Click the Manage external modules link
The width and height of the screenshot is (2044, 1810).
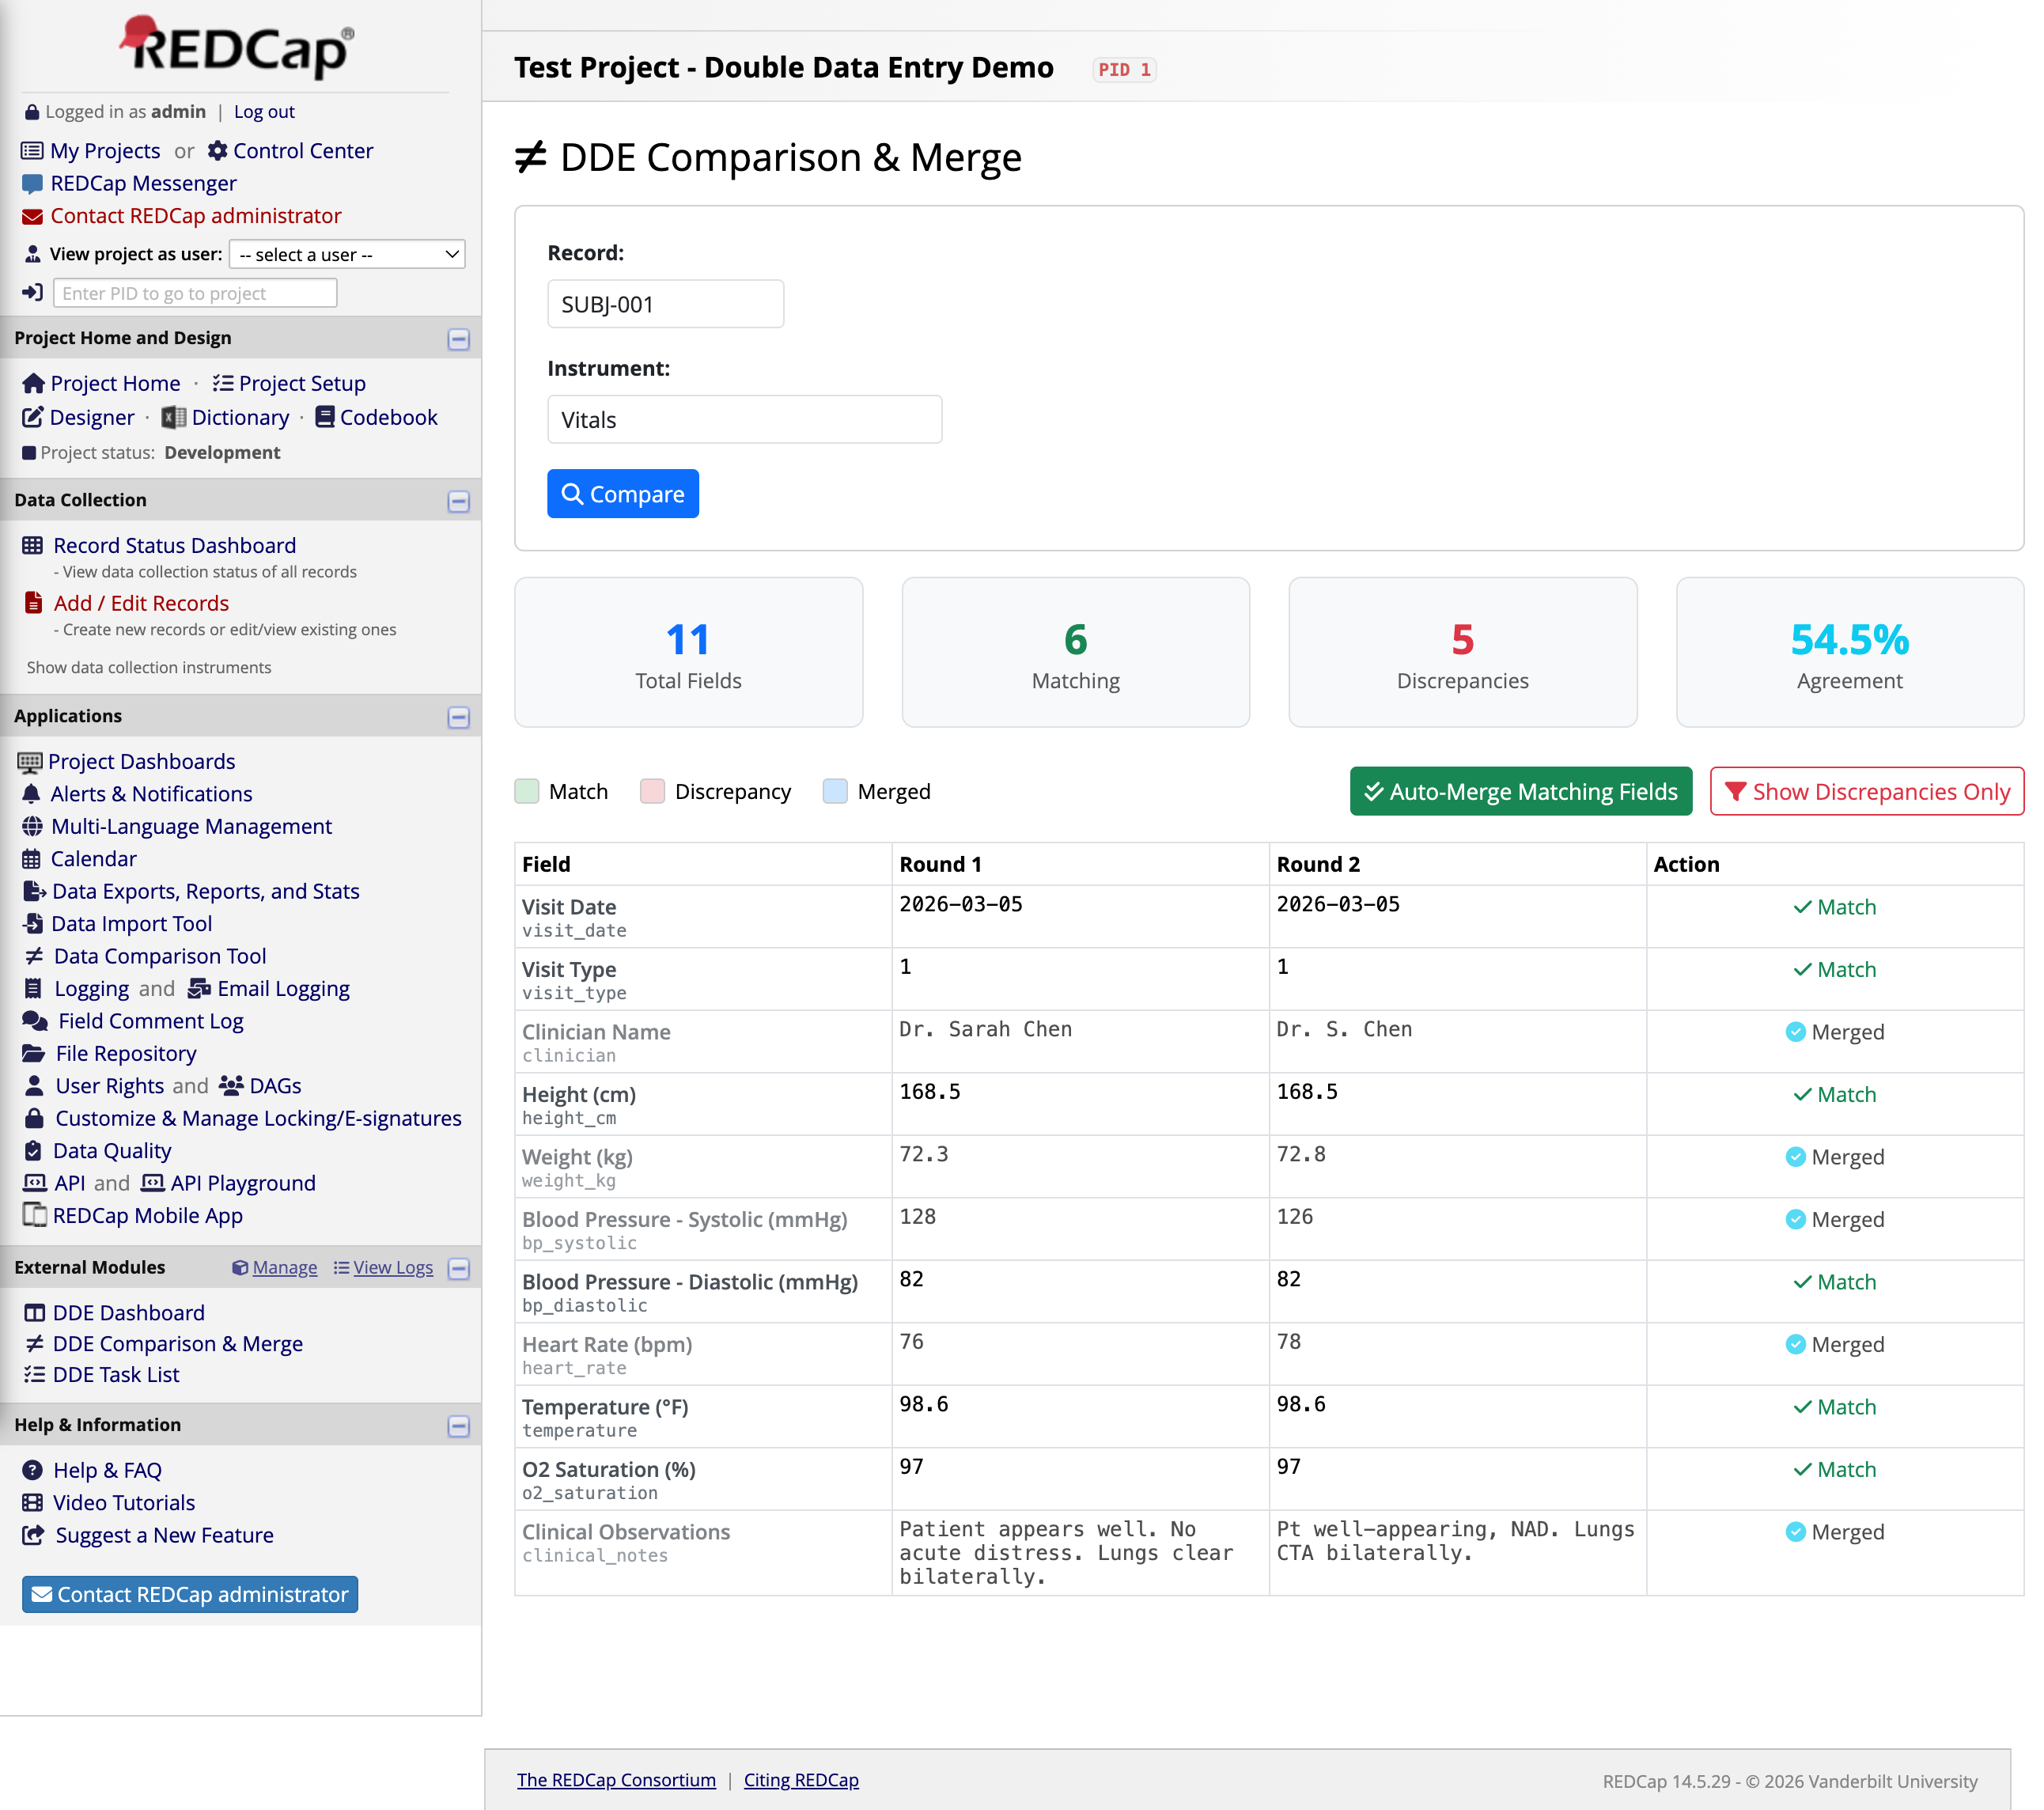pyautogui.click(x=284, y=1267)
